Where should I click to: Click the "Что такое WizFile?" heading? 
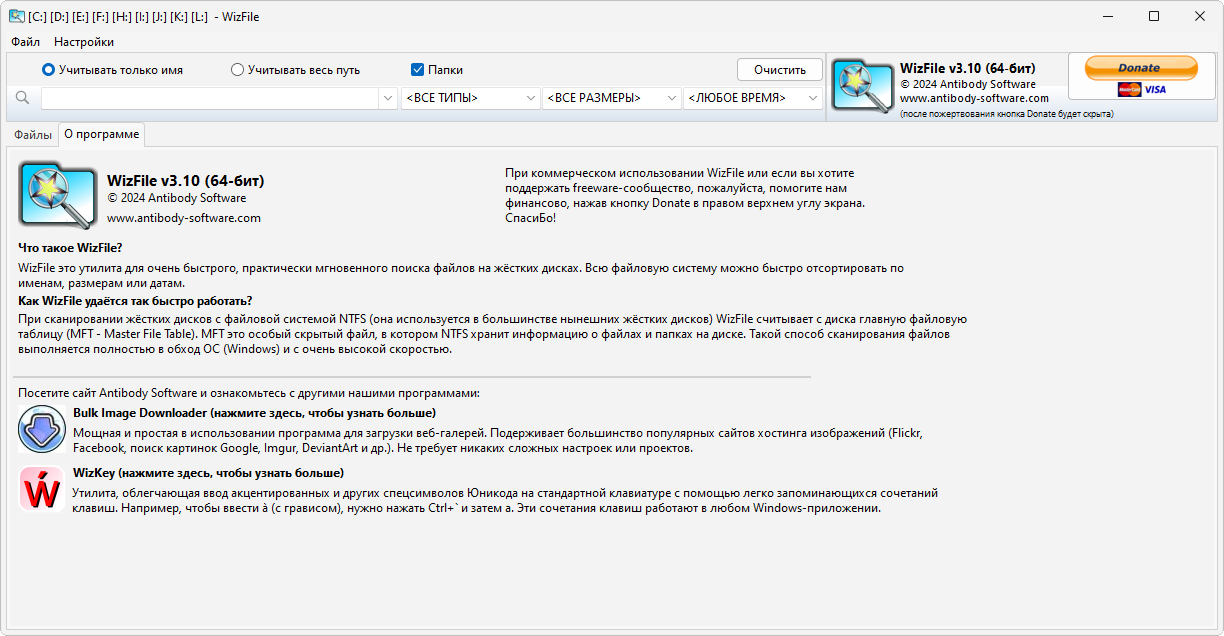(x=70, y=248)
